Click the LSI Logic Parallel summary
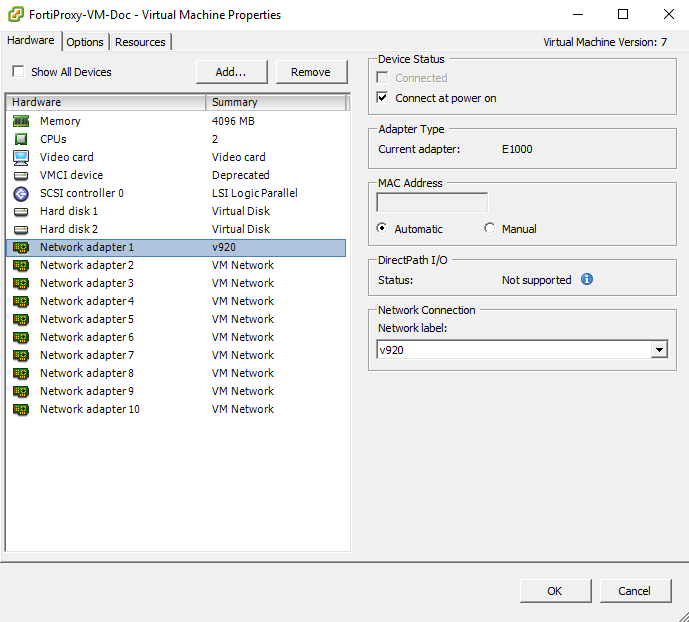The image size is (689, 622). [255, 193]
